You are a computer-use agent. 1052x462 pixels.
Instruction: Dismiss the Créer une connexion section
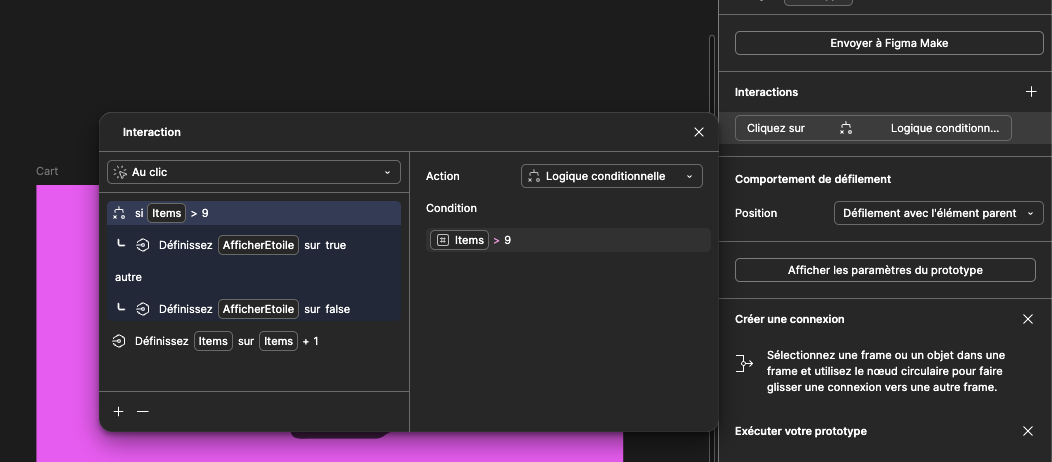tap(1028, 319)
